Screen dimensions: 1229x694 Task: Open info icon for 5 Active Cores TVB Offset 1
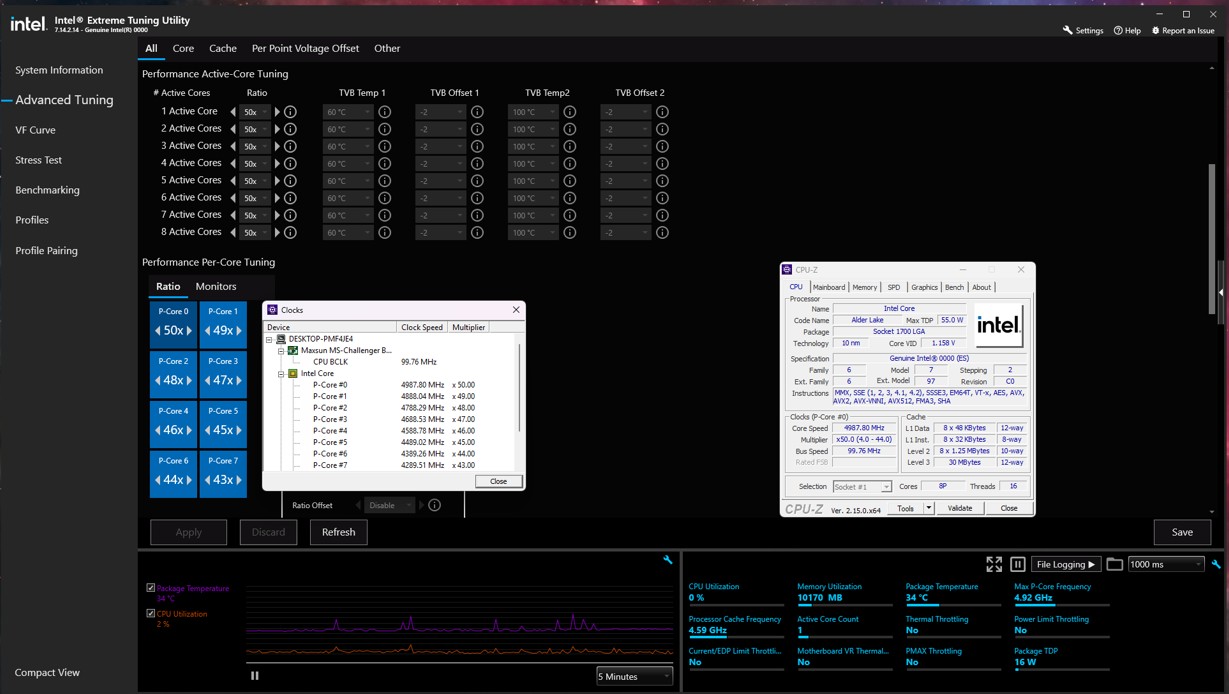[x=477, y=181]
